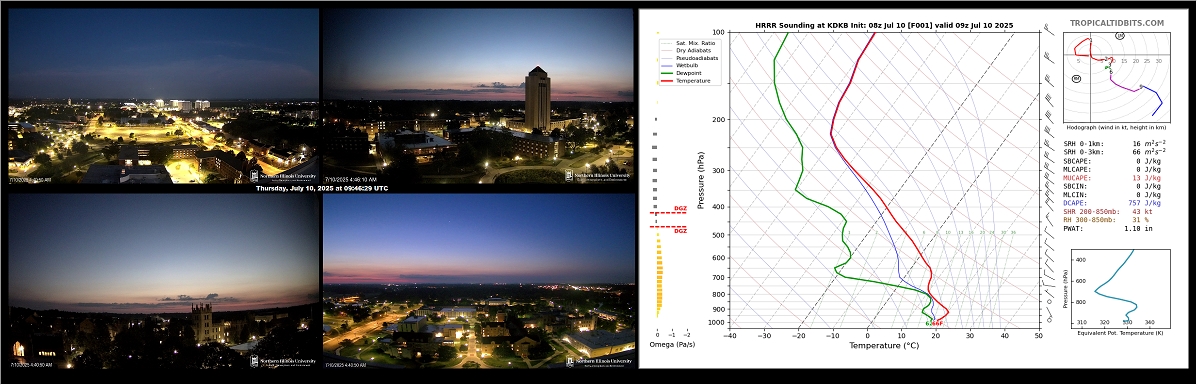Viewport: 1197px width, 385px height.
Task: Select the bottom-right campus webcam image
Action: click(x=478, y=281)
